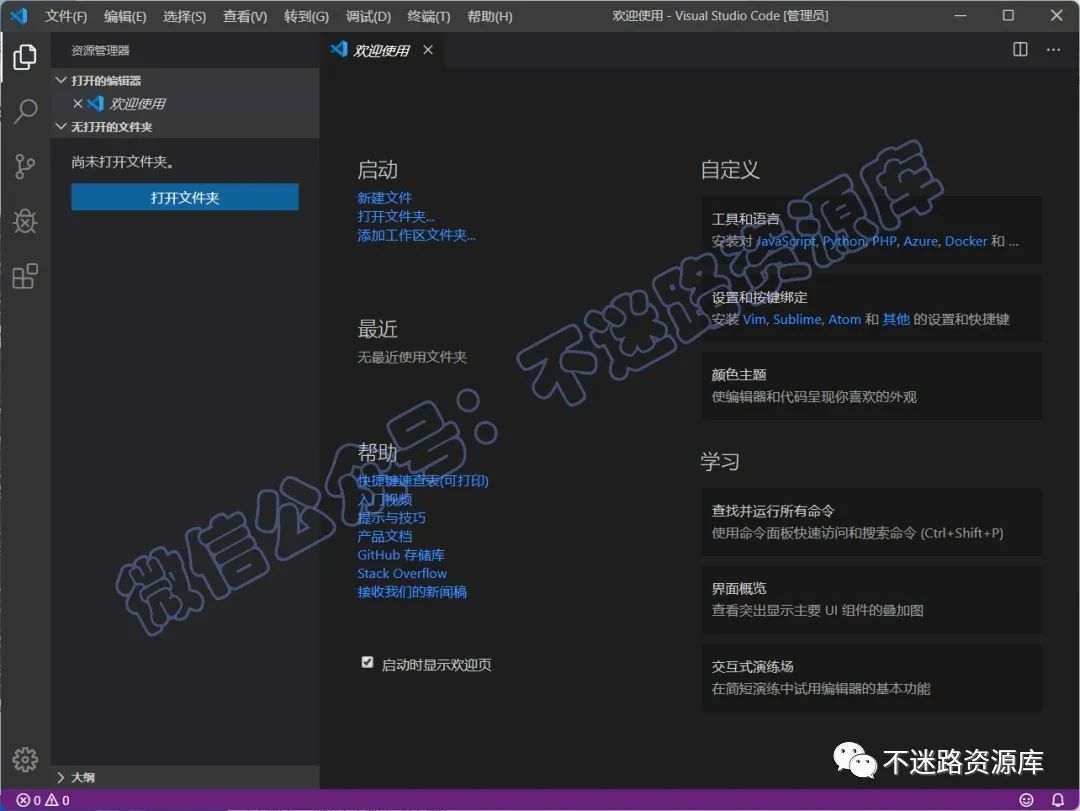Toggle 启动时显示欢迎页 checkbox
1080x811 pixels.
367,662
